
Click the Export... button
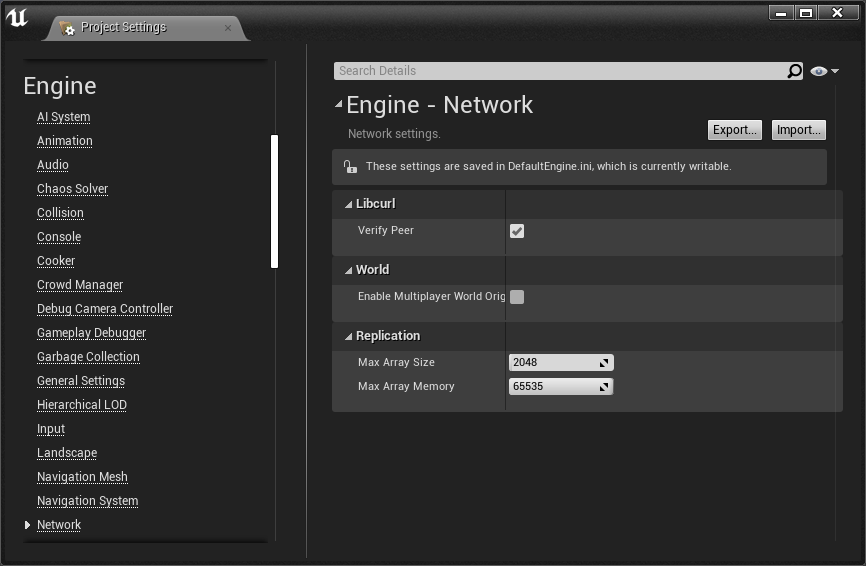coord(735,130)
